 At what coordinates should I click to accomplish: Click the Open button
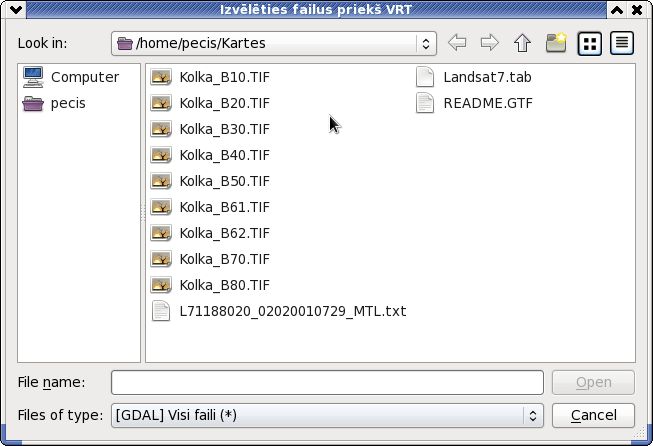[x=593, y=382]
